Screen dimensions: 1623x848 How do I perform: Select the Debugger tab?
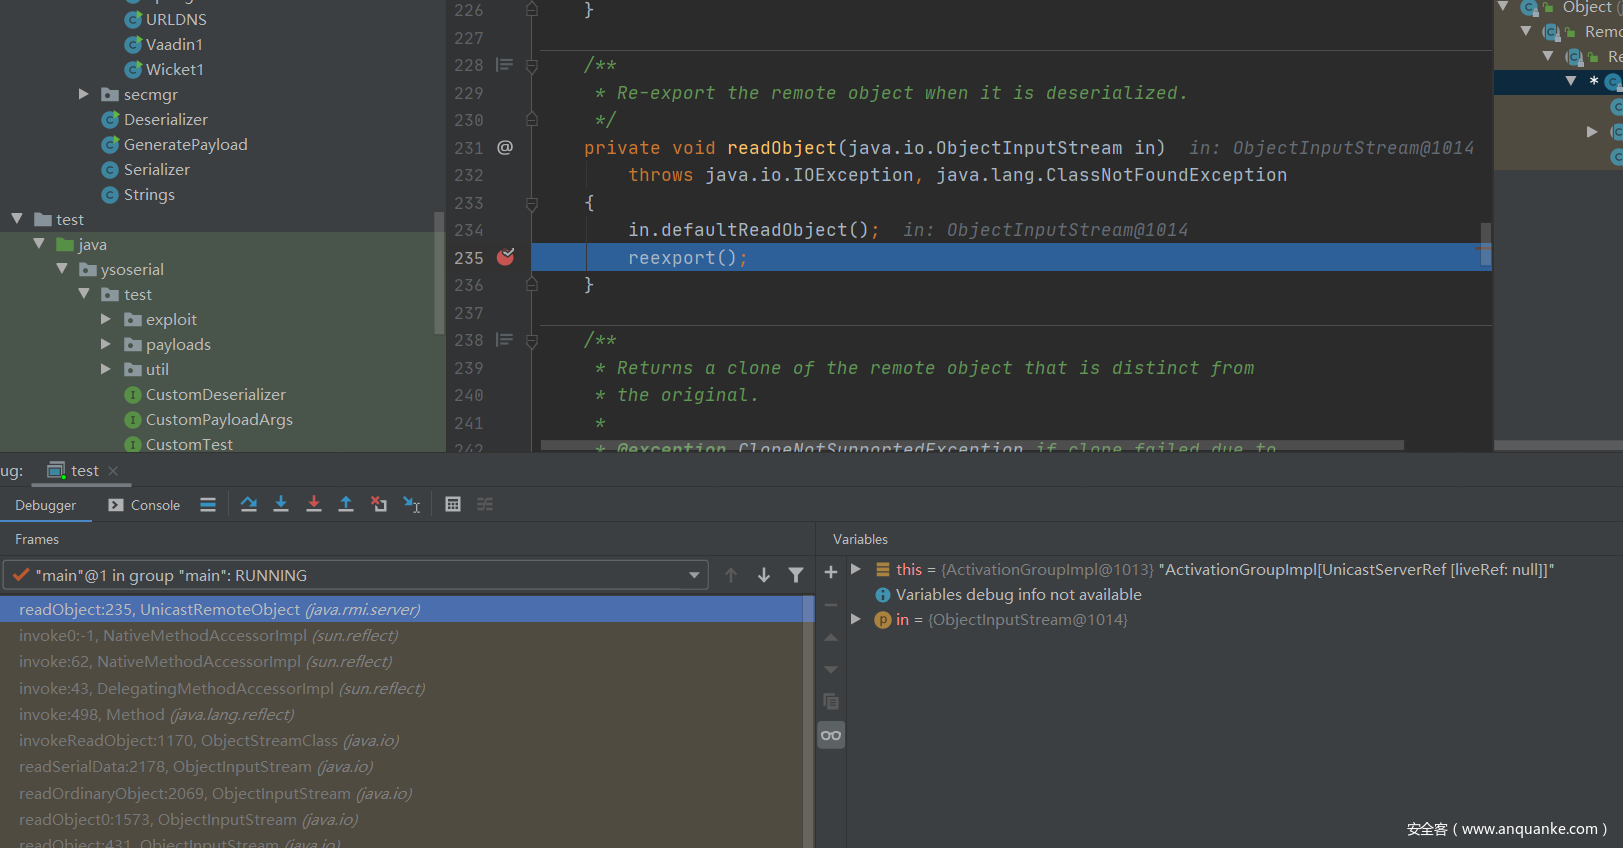(x=45, y=505)
